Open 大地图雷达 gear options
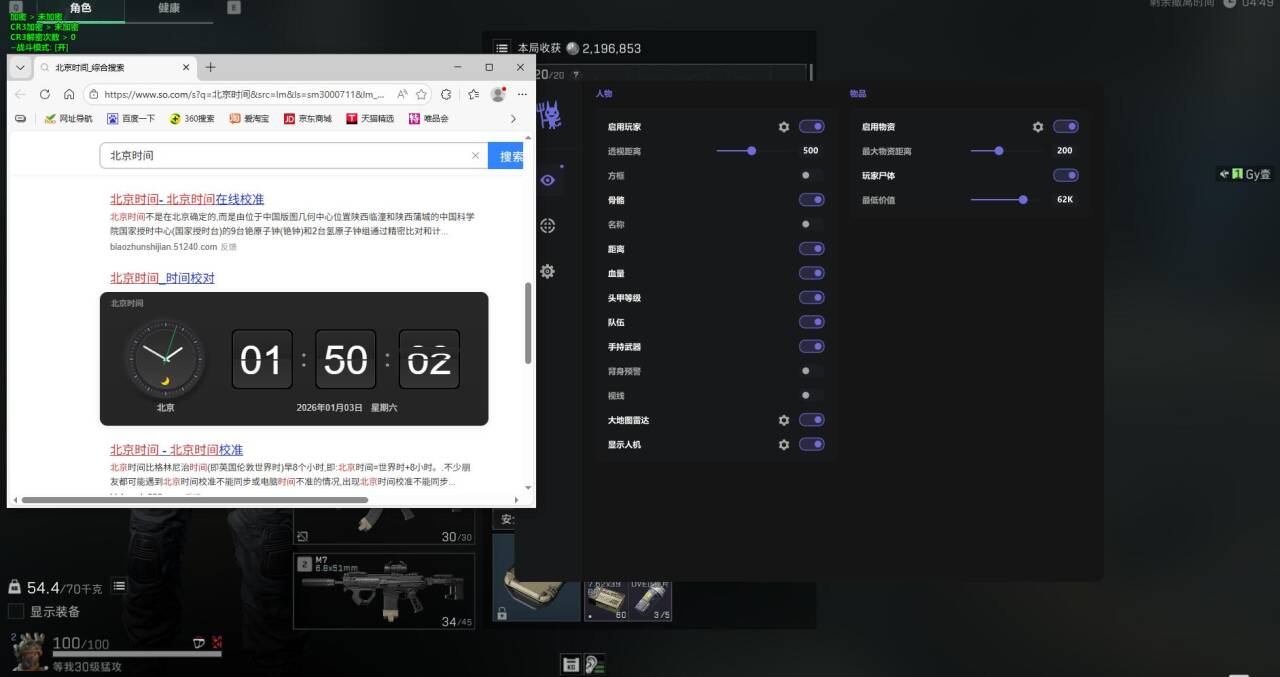The width and height of the screenshot is (1280, 677). [784, 420]
